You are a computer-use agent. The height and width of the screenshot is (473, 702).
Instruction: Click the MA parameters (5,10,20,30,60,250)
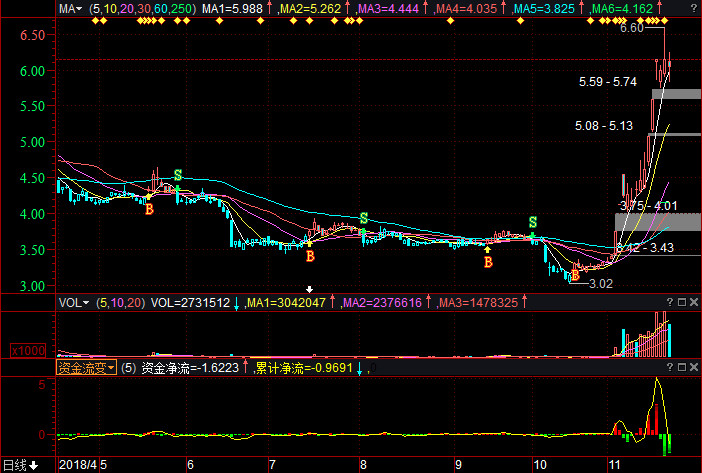coord(141,9)
